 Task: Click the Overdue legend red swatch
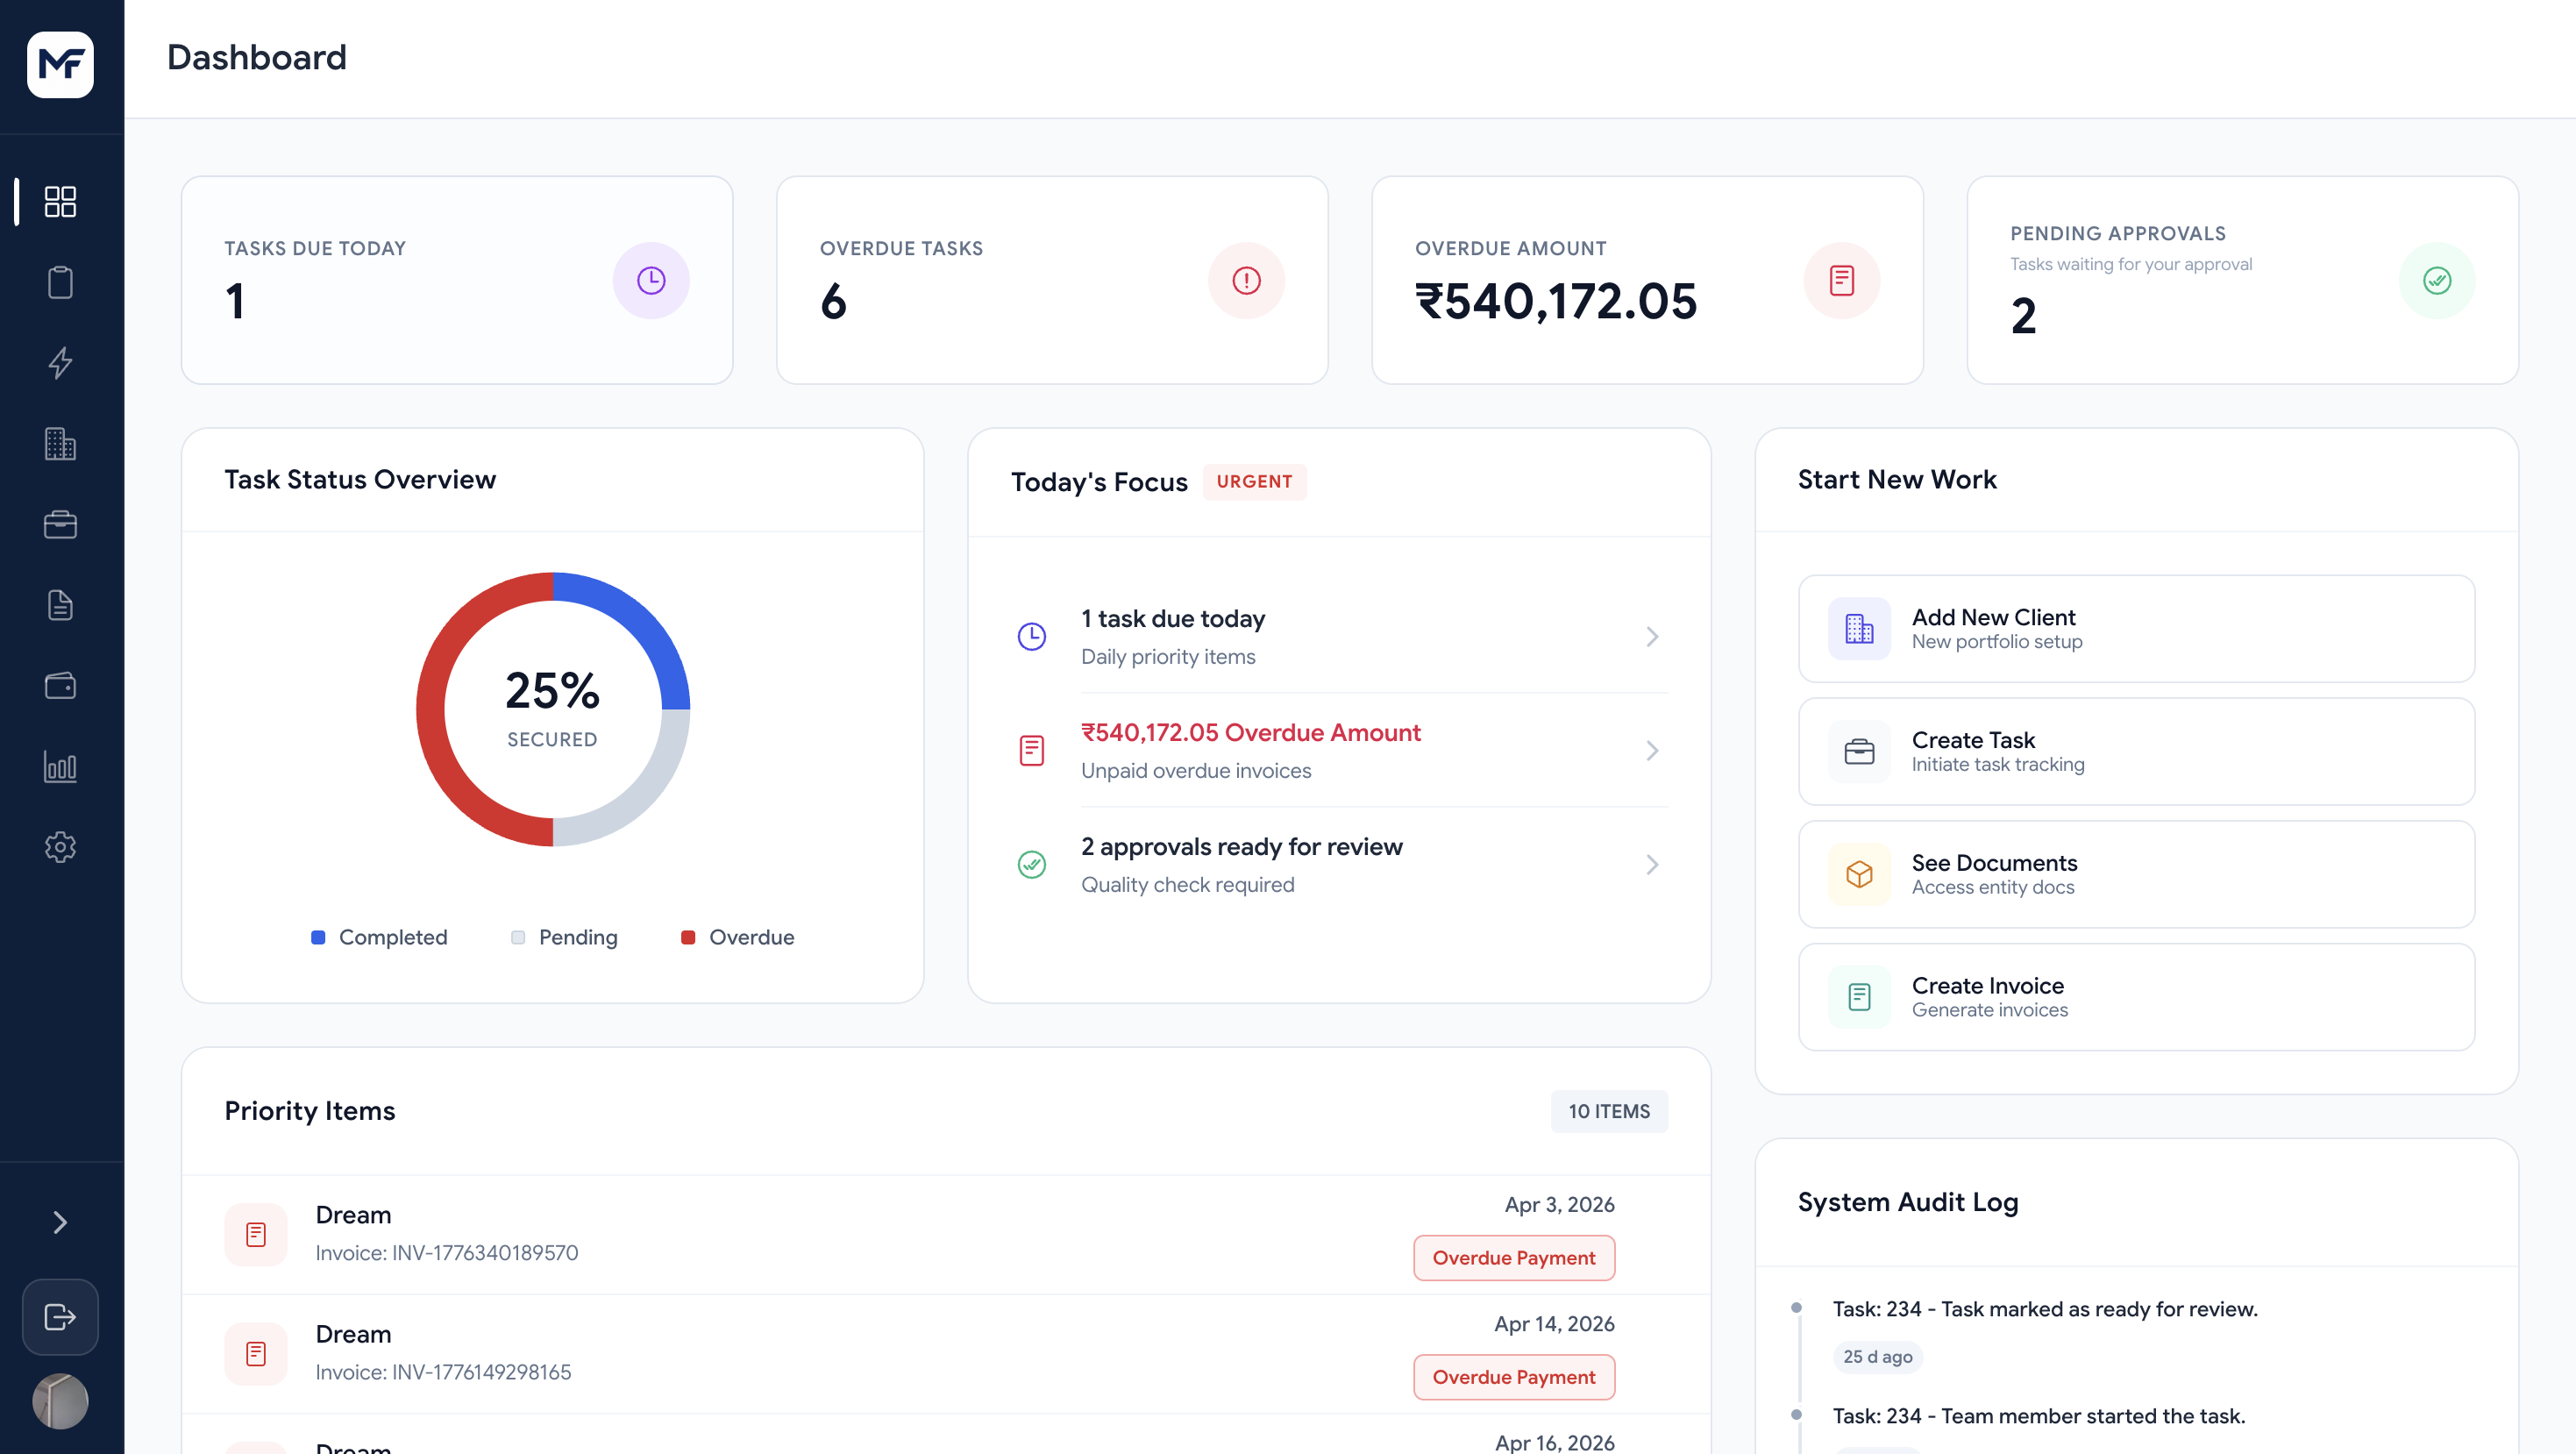[688, 937]
